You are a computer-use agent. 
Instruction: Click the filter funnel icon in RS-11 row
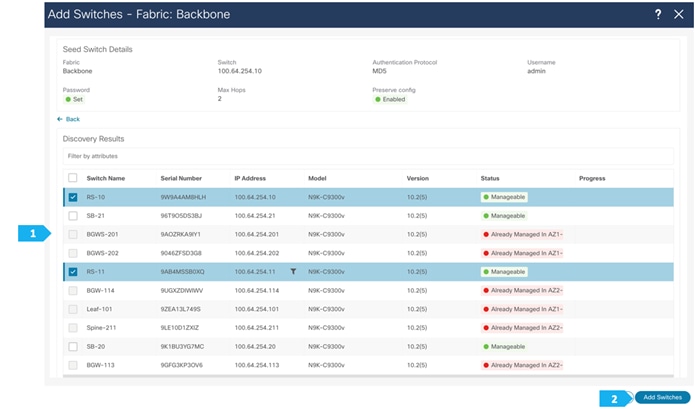[293, 271]
